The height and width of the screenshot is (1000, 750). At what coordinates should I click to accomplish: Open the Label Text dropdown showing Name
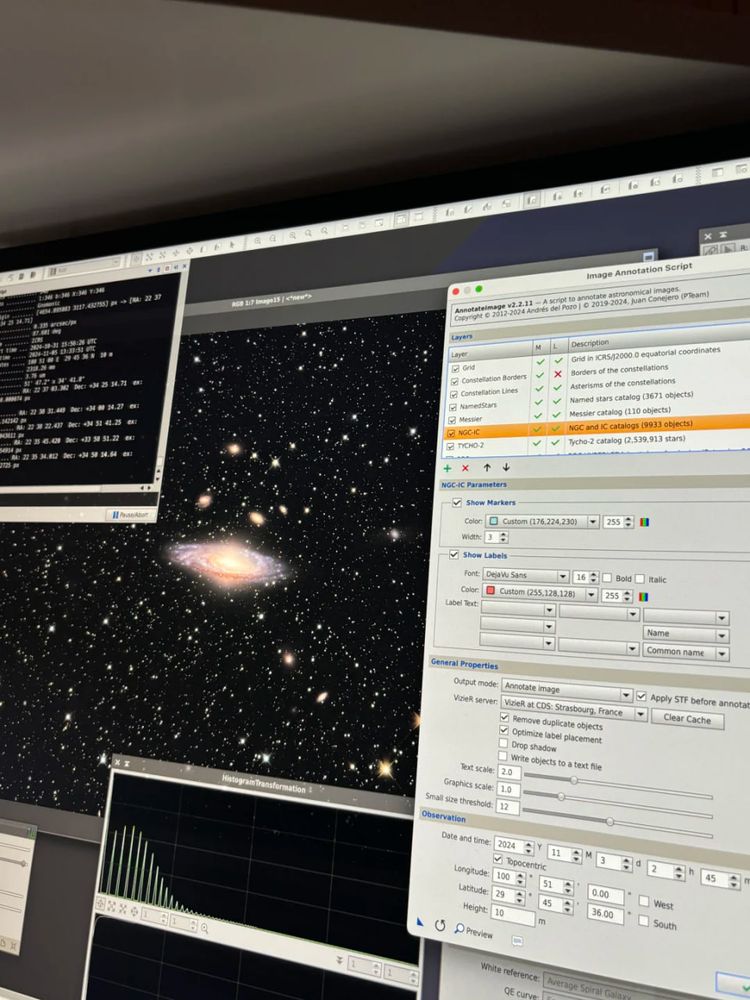686,635
